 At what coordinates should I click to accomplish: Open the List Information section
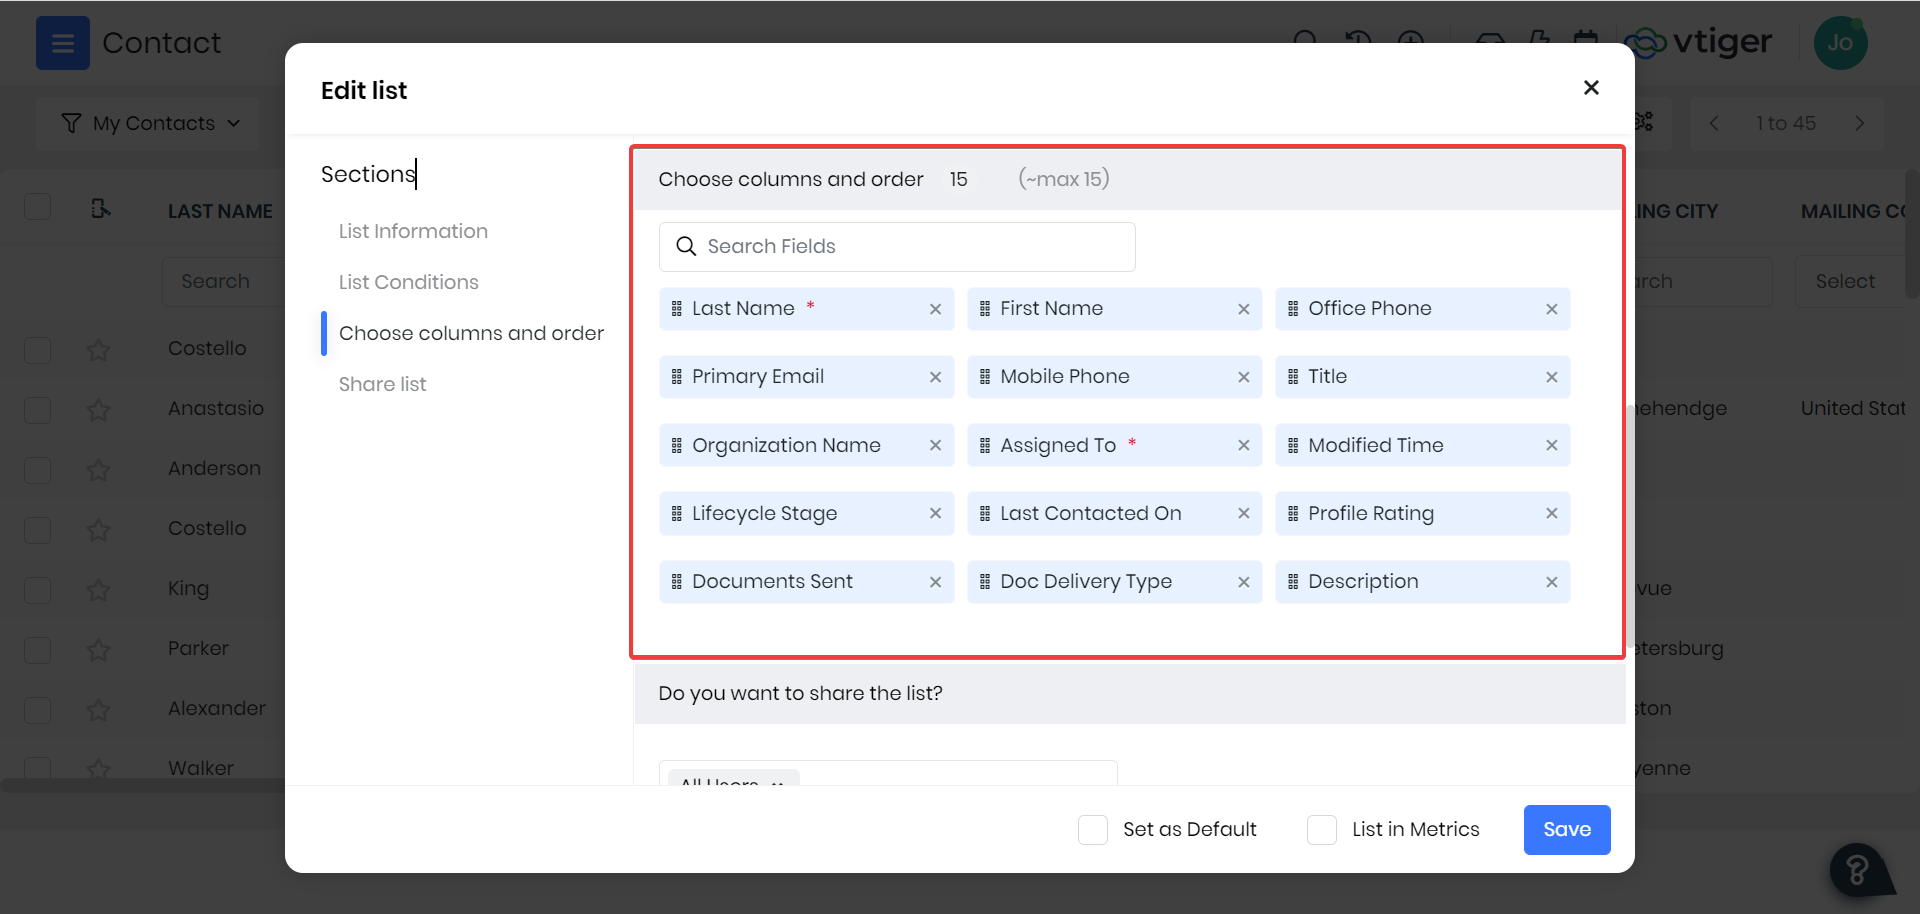[x=413, y=231]
